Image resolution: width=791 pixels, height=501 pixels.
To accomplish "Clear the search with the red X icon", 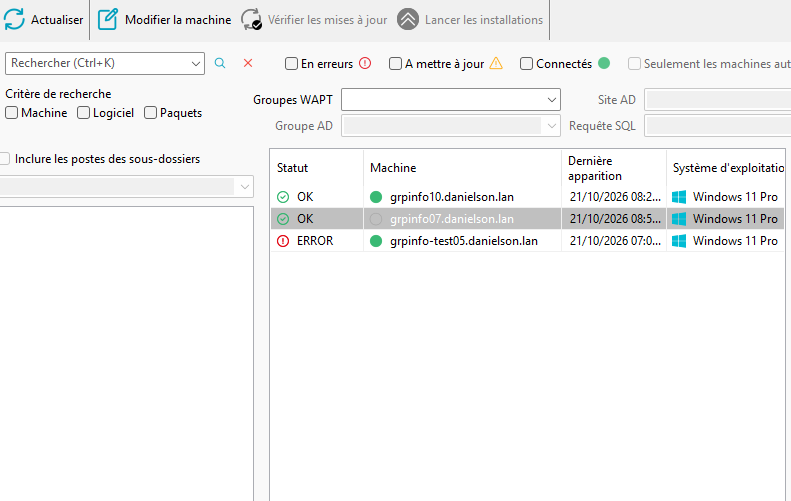I will 248,63.
